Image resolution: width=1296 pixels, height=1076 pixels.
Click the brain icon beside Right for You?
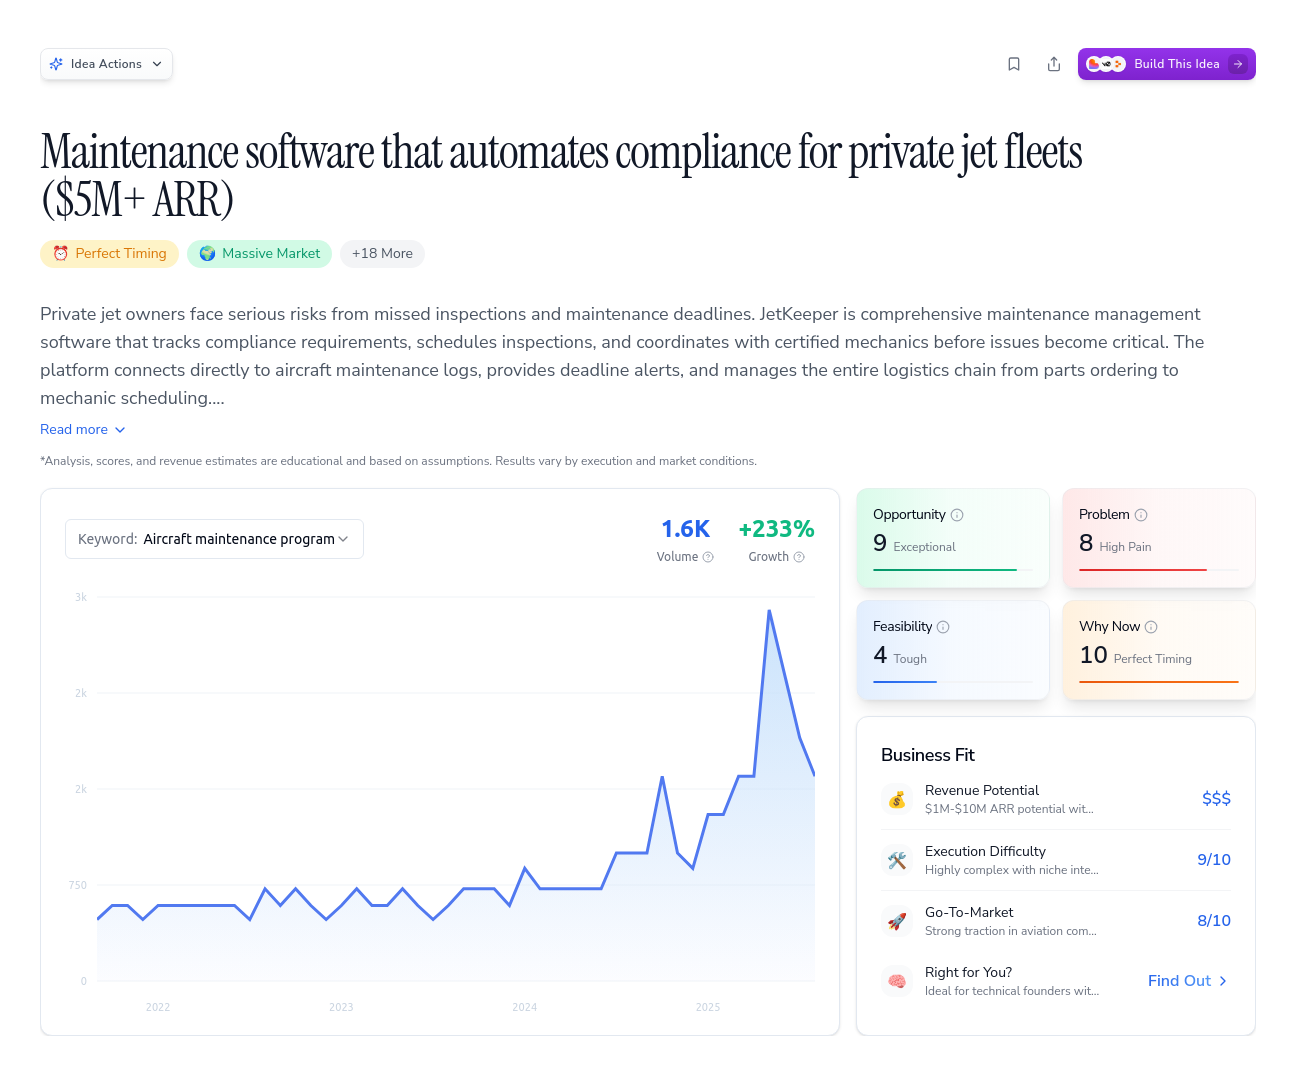[x=897, y=981]
